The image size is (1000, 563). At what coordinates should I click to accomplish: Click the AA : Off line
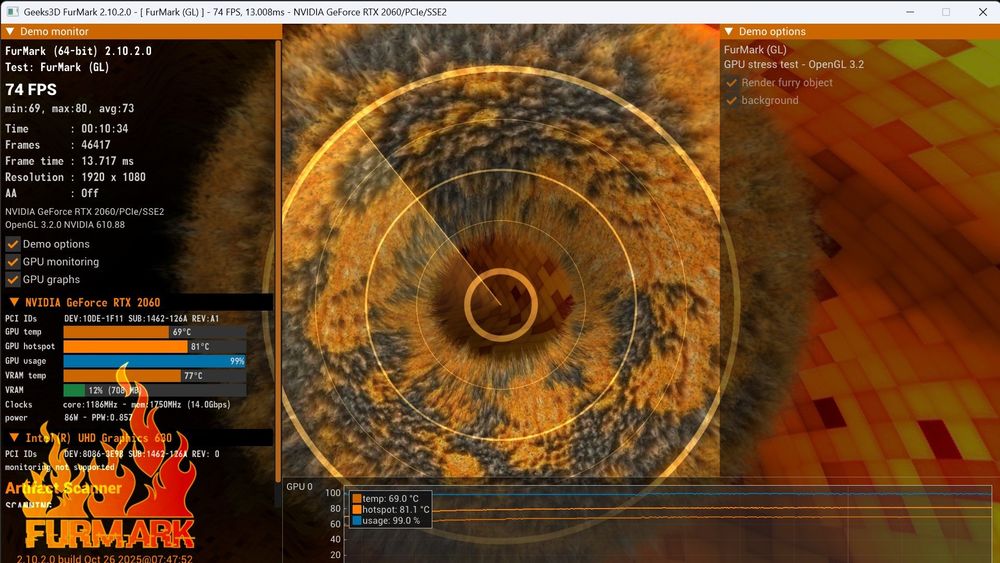[x=52, y=193]
